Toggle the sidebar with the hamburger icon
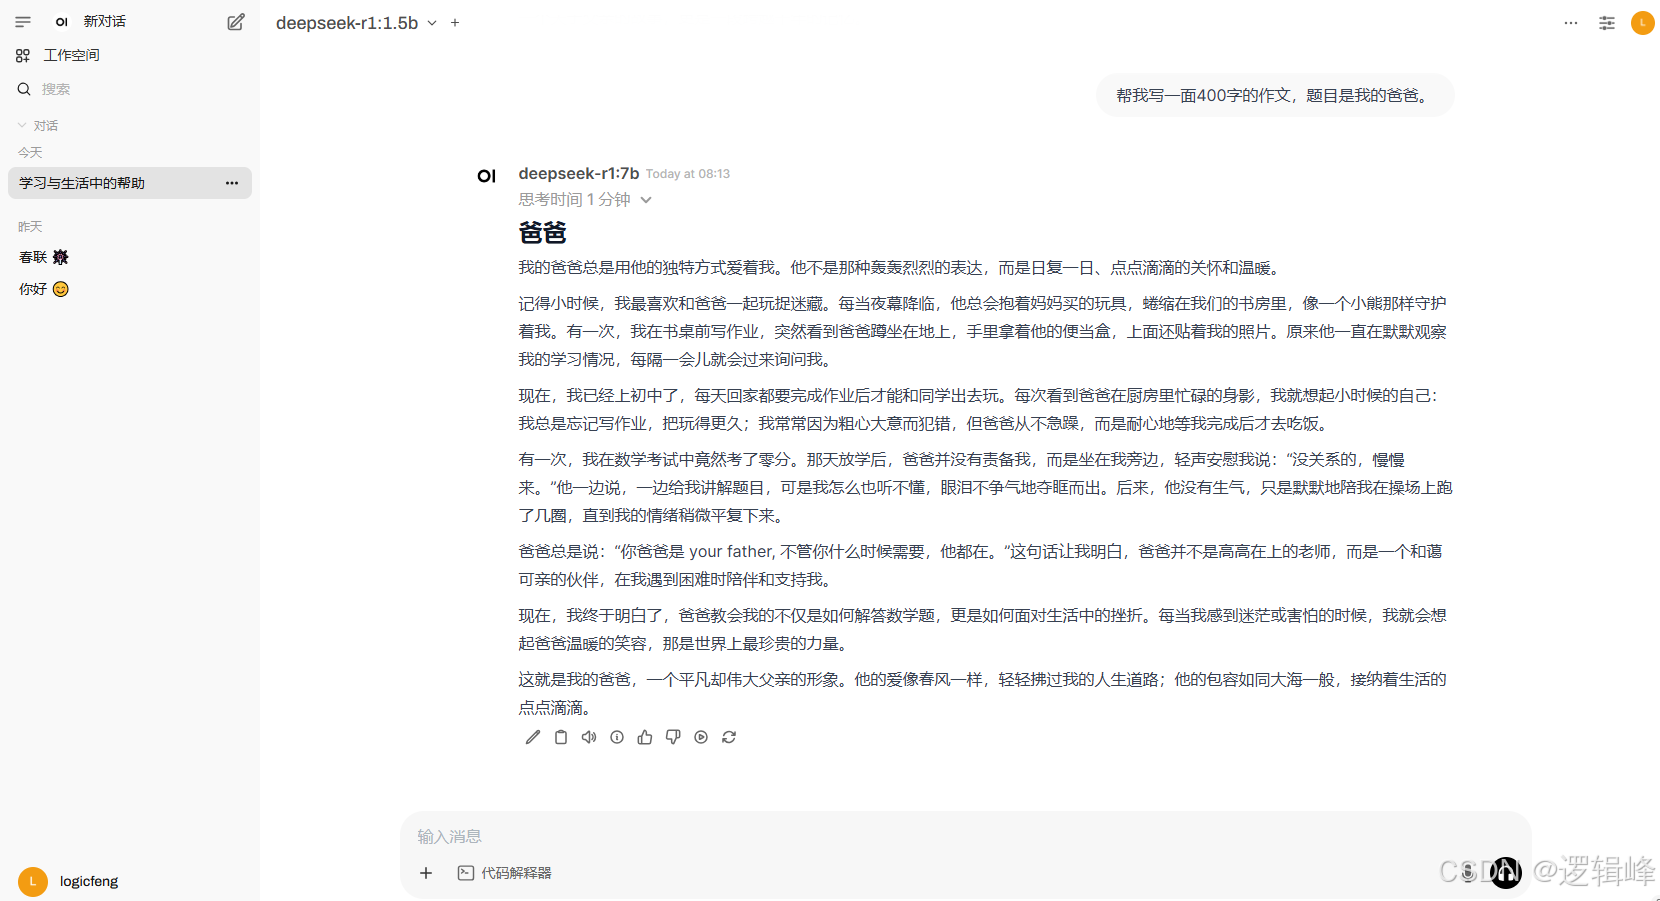Image resolution: width=1660 pixels, height=901 pixels. (23, 21)
